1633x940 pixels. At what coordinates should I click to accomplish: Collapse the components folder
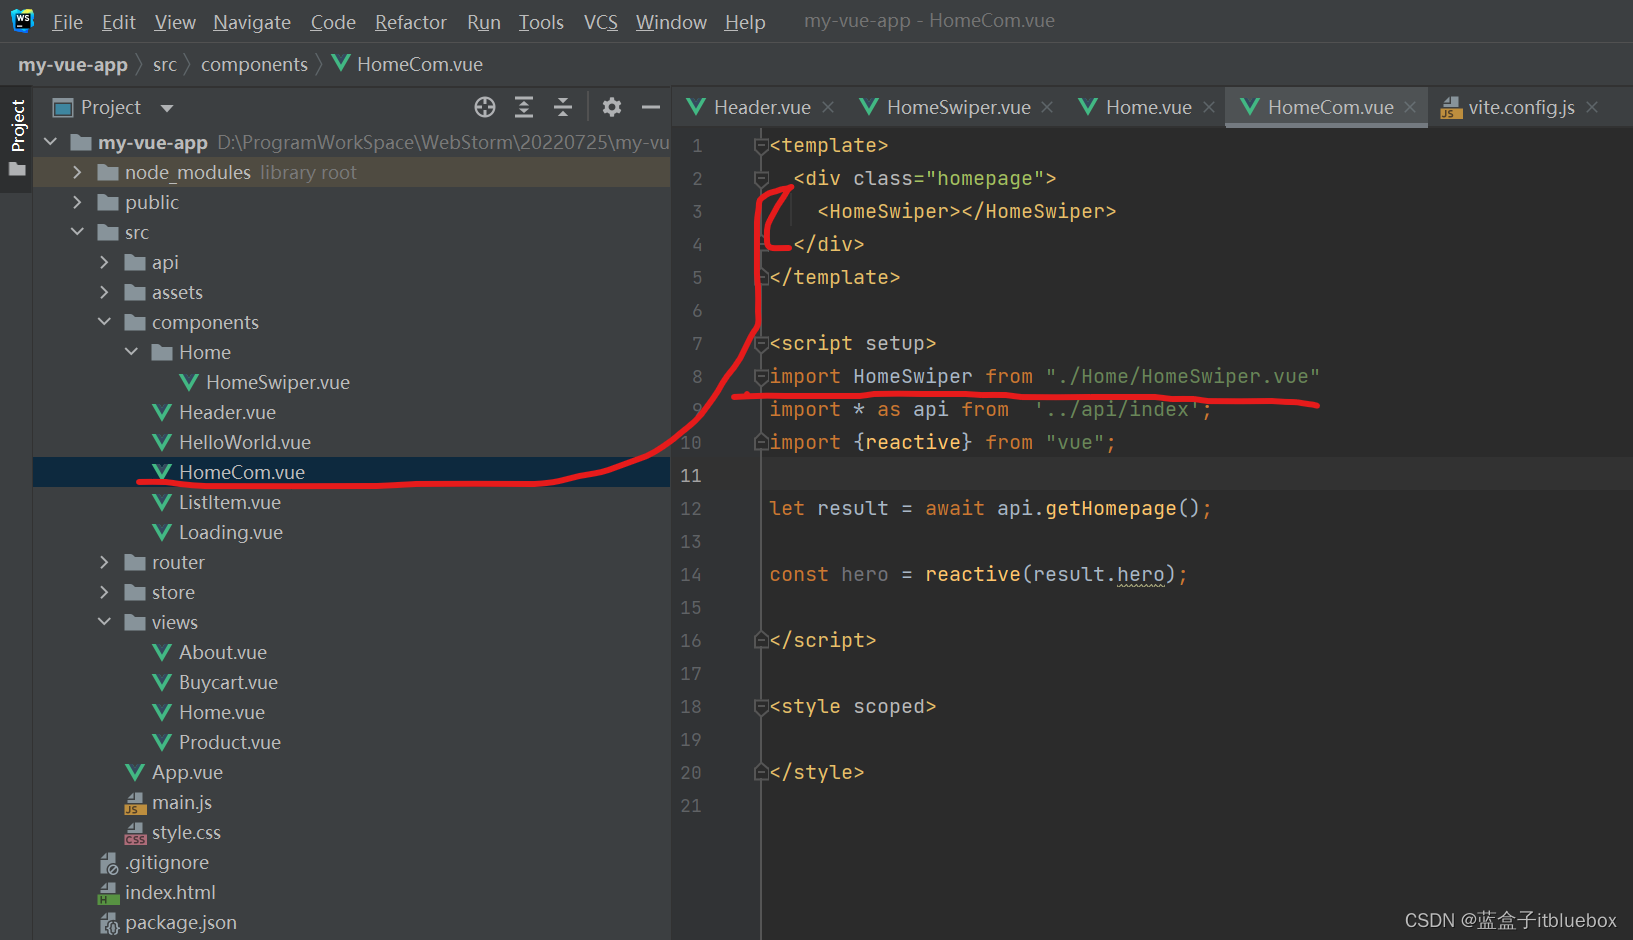pyautogui.click(x=104, y=322)
